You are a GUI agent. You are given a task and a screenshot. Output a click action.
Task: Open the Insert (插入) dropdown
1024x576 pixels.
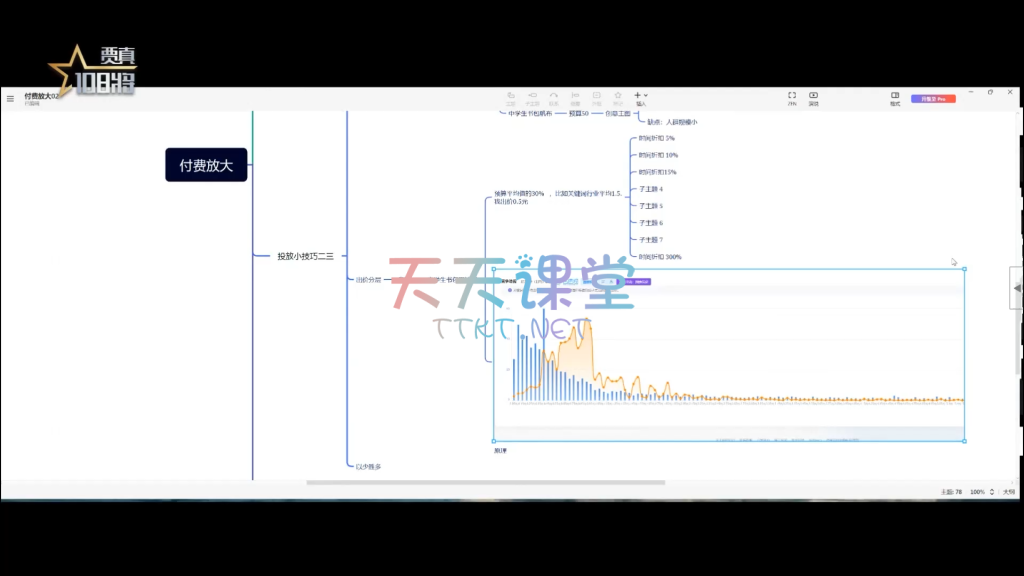click(641, 97)
